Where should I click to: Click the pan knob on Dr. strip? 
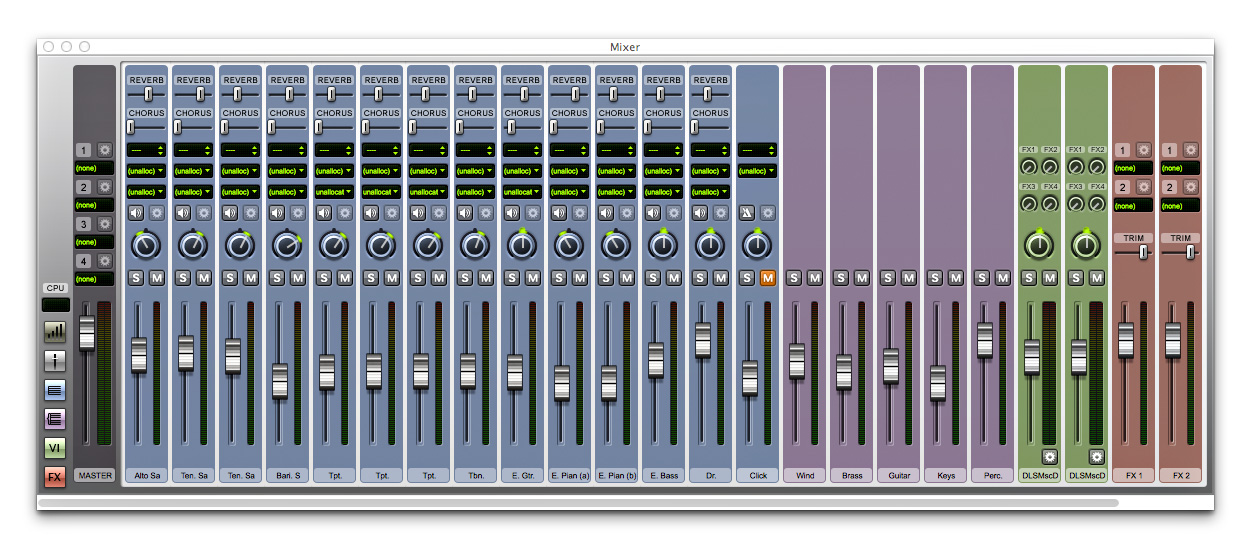coord(710,244)
